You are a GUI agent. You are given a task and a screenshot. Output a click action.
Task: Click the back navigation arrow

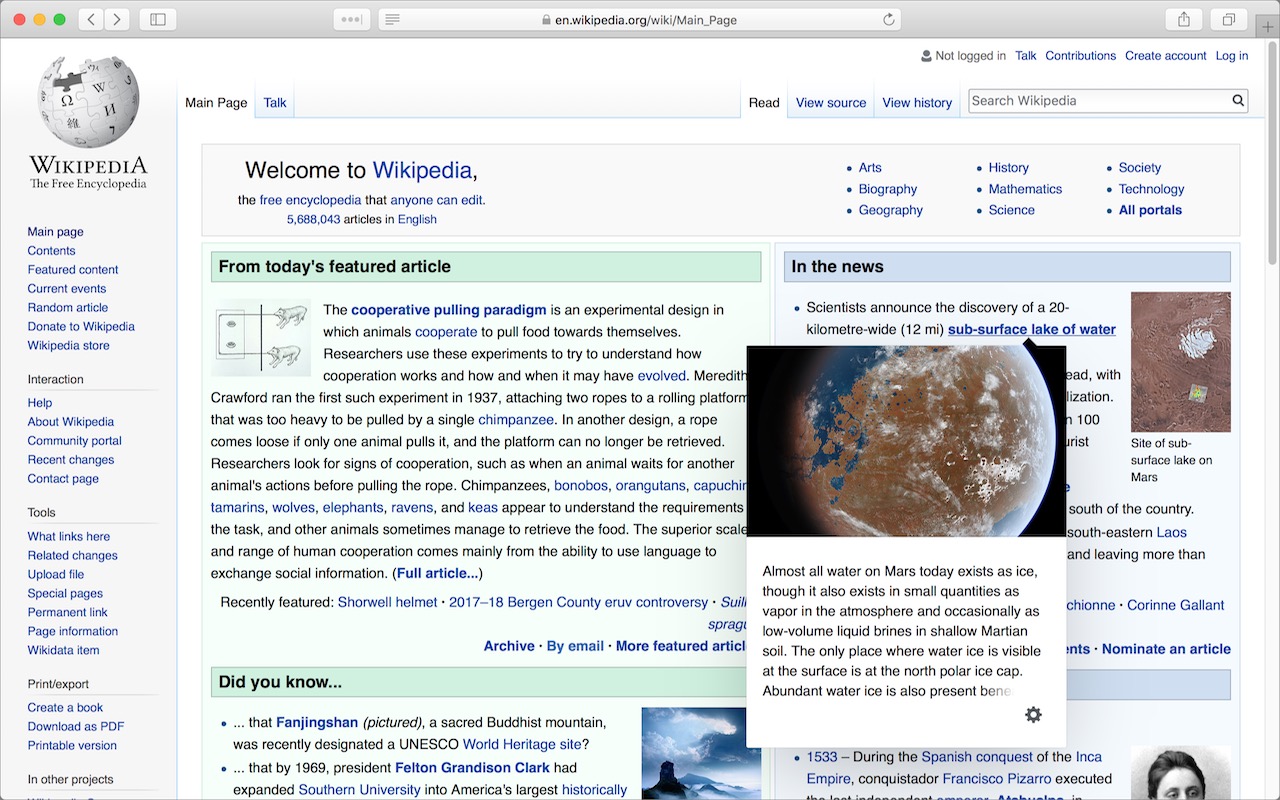click(91, 18)
